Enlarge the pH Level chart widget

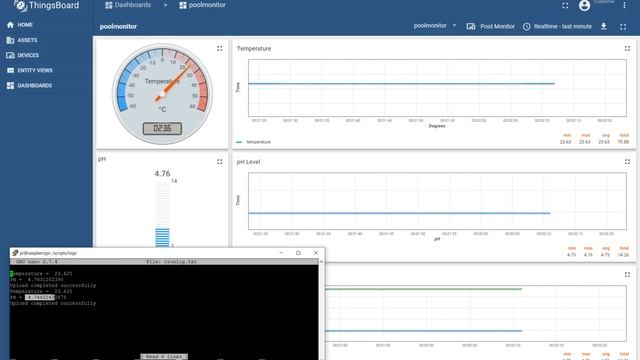627,162
